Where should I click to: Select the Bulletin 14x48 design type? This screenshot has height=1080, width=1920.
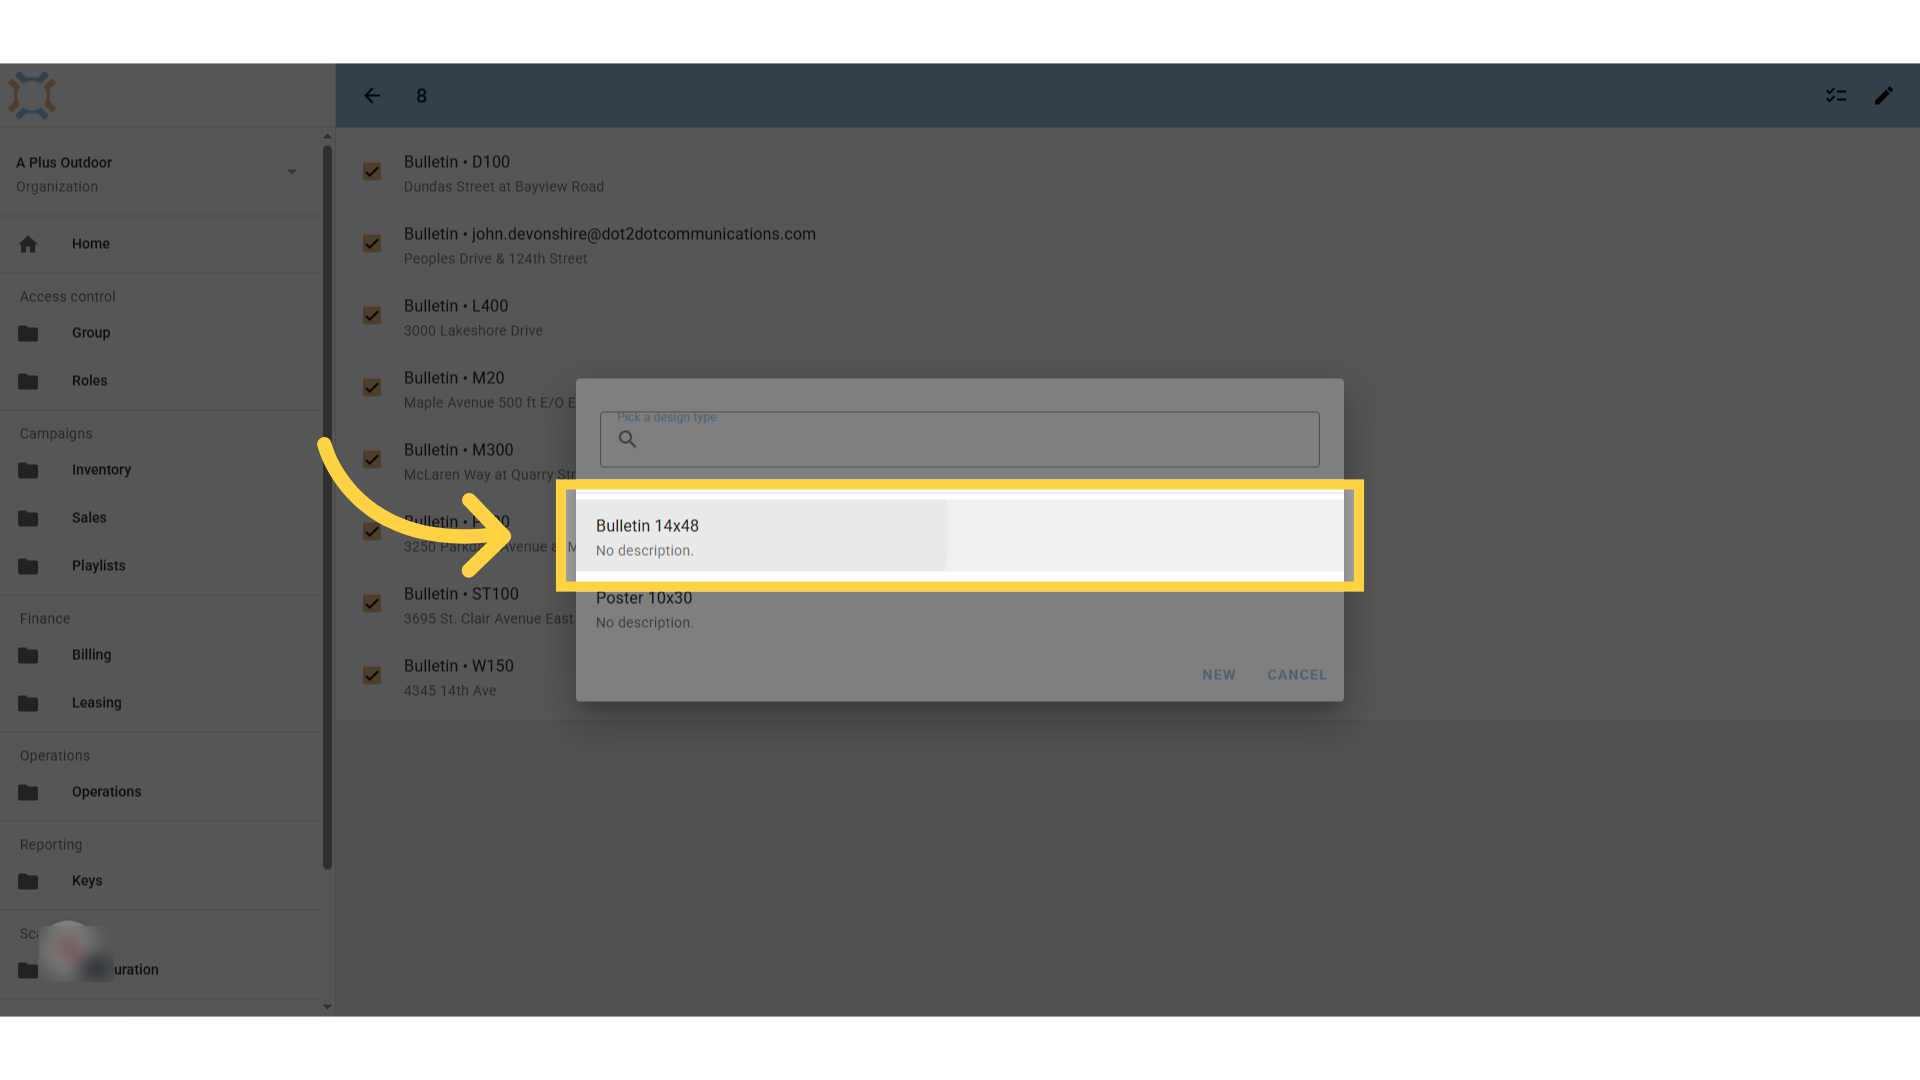coord(960,537)
